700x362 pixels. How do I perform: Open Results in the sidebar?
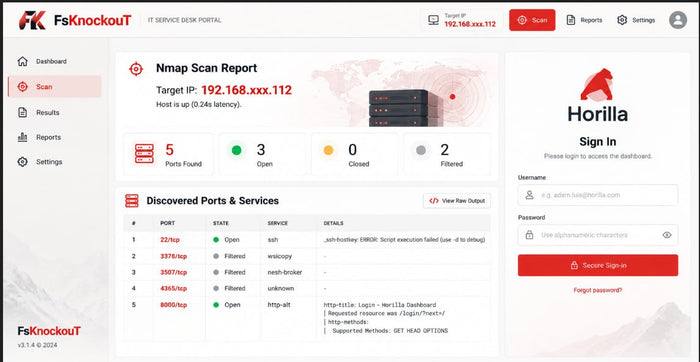54,112
